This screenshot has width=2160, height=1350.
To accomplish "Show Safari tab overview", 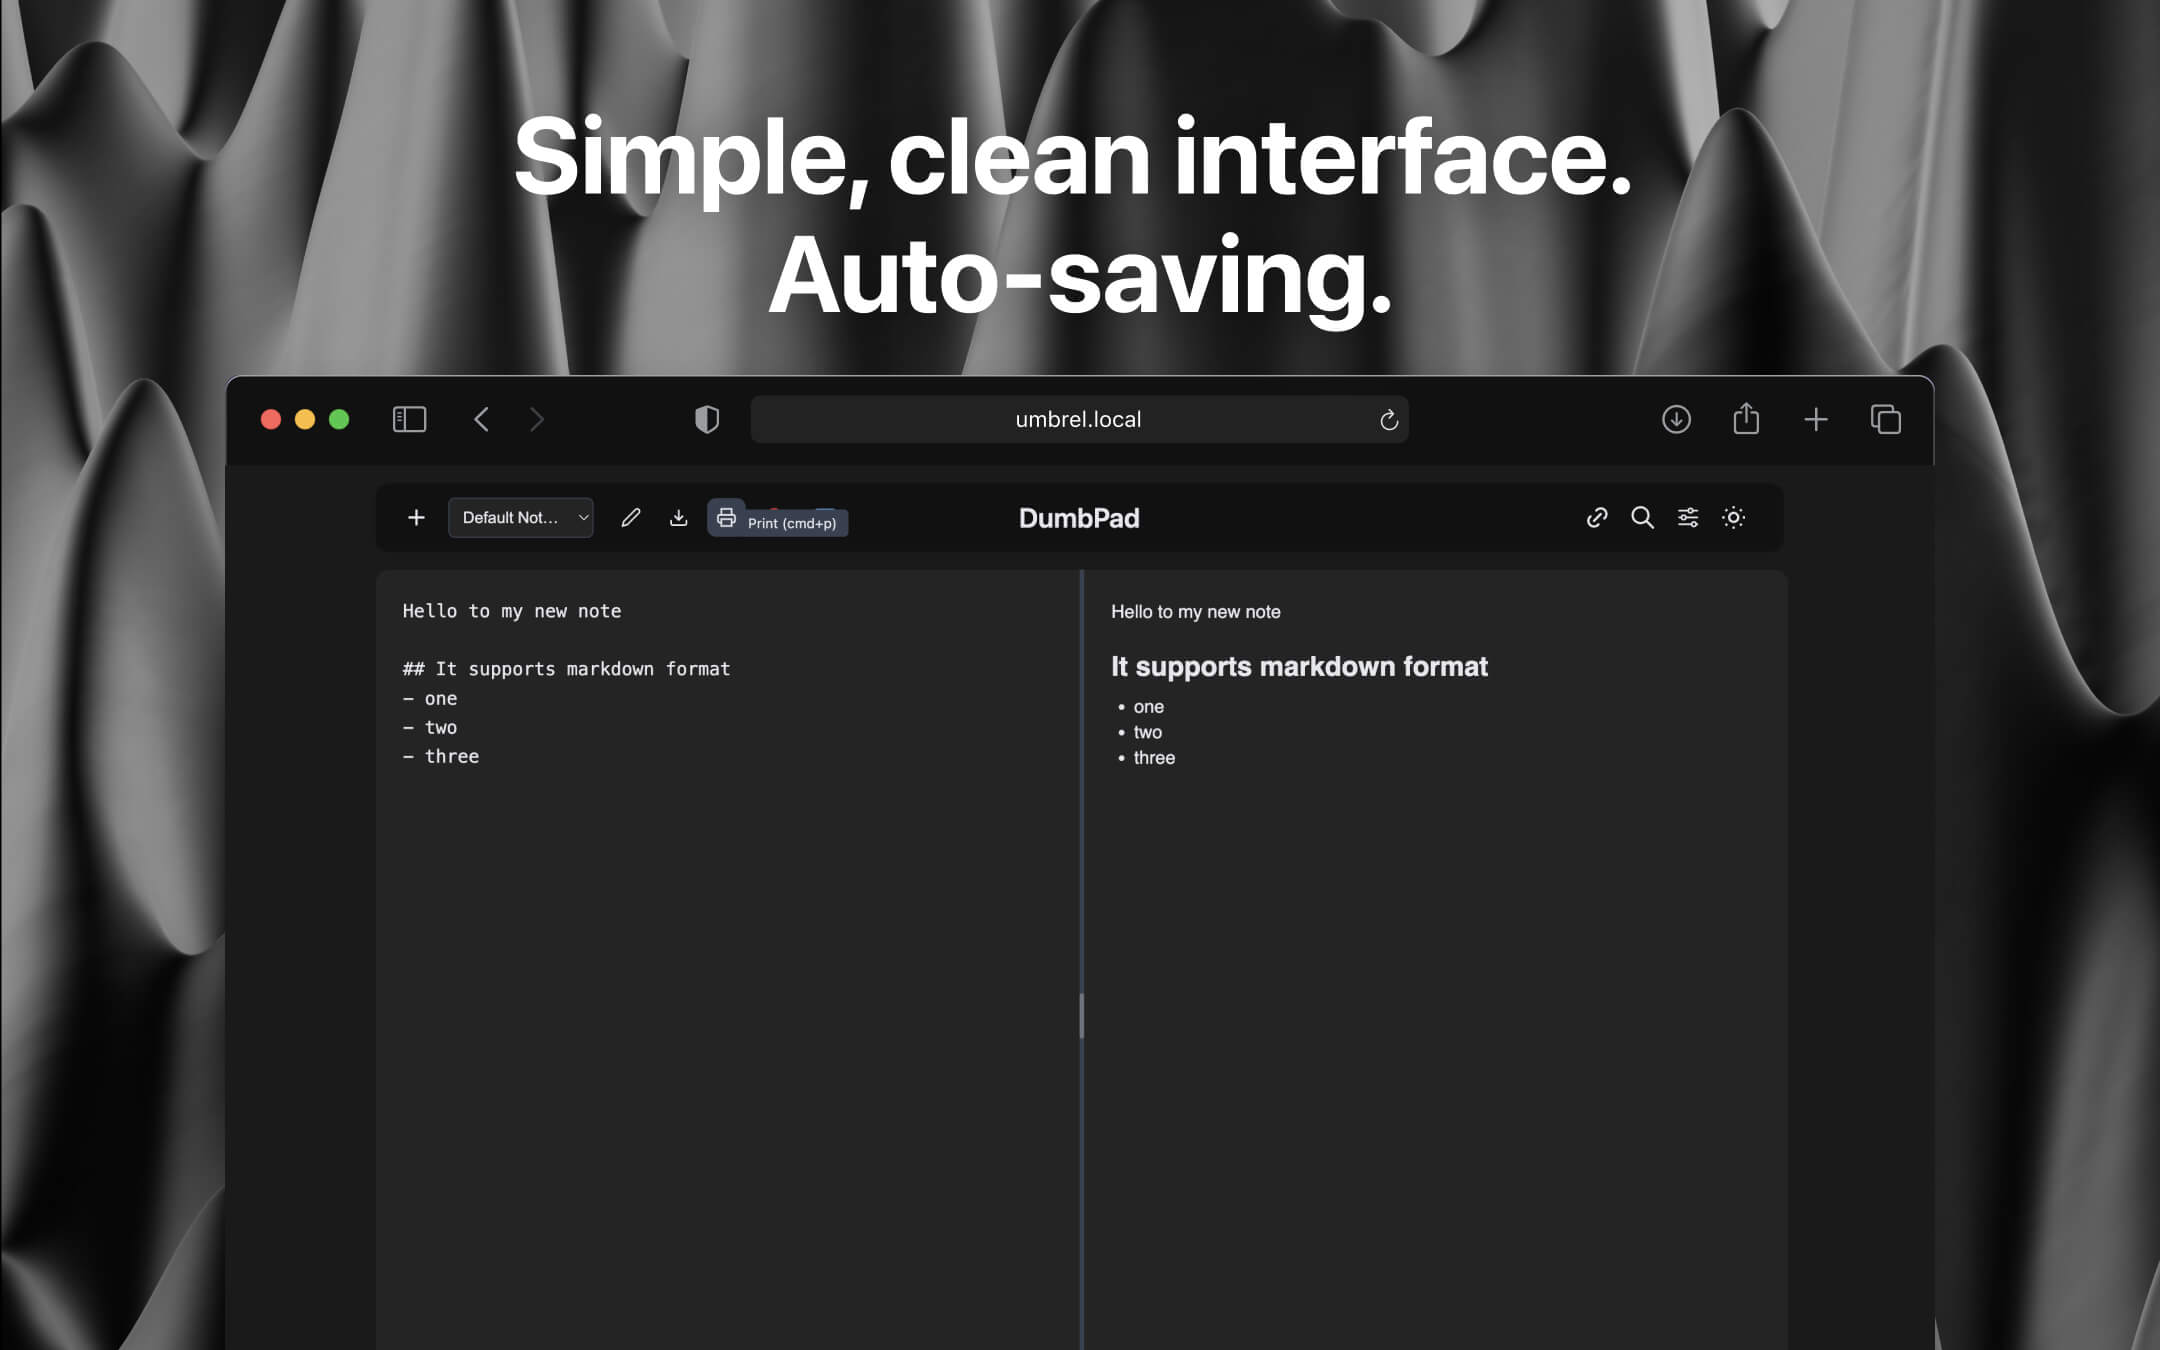I will point(1886,419).
